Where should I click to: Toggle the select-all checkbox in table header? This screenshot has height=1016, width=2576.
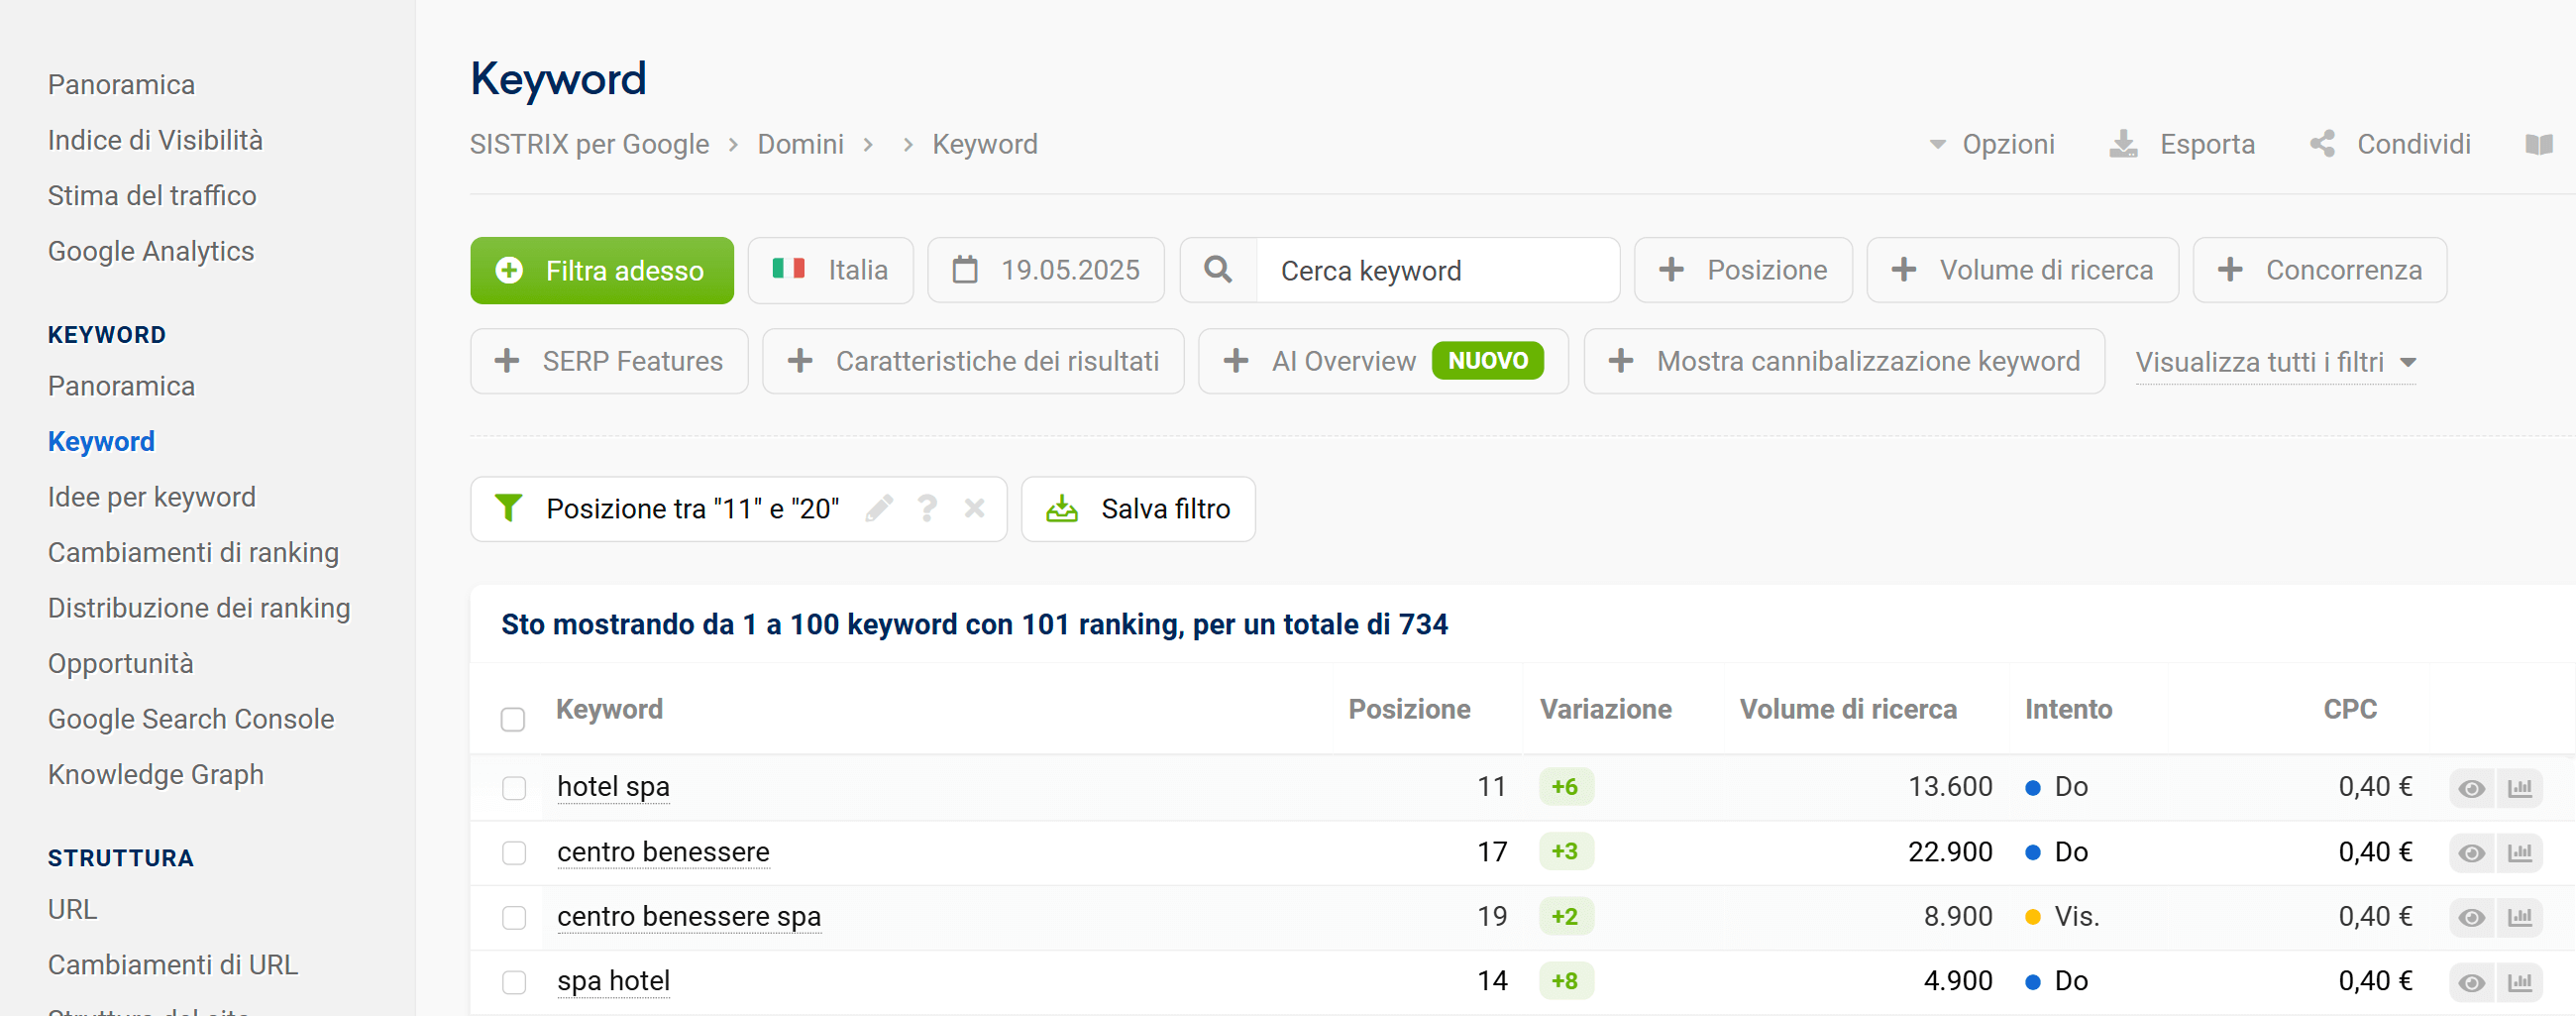[x=513, y=719]
